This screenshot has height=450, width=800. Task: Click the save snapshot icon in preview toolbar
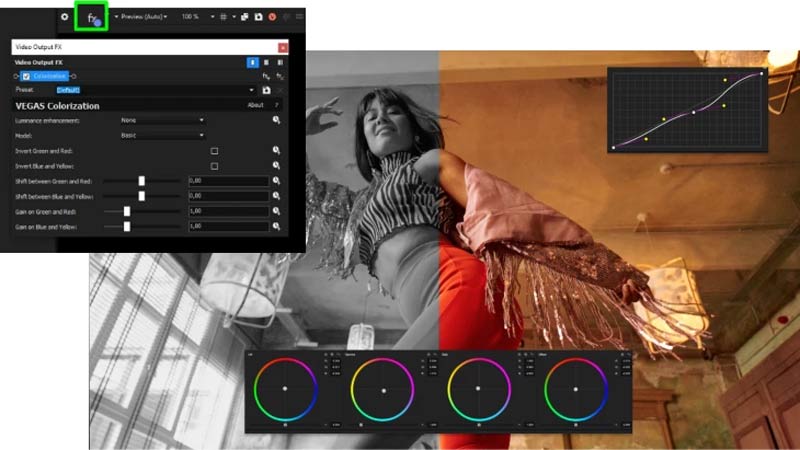258,17
